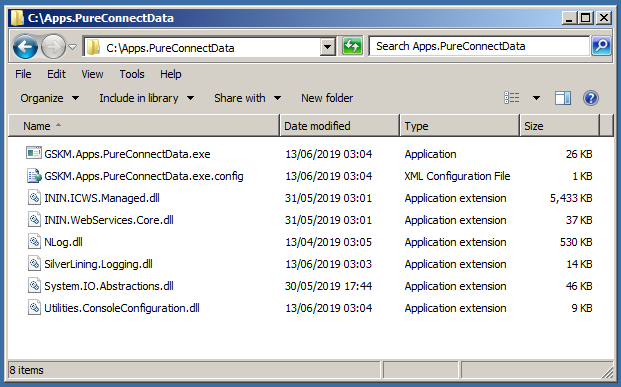
Task: Click the Back navigation arrow
Action: pyautogui.click(x=25, y=47)
